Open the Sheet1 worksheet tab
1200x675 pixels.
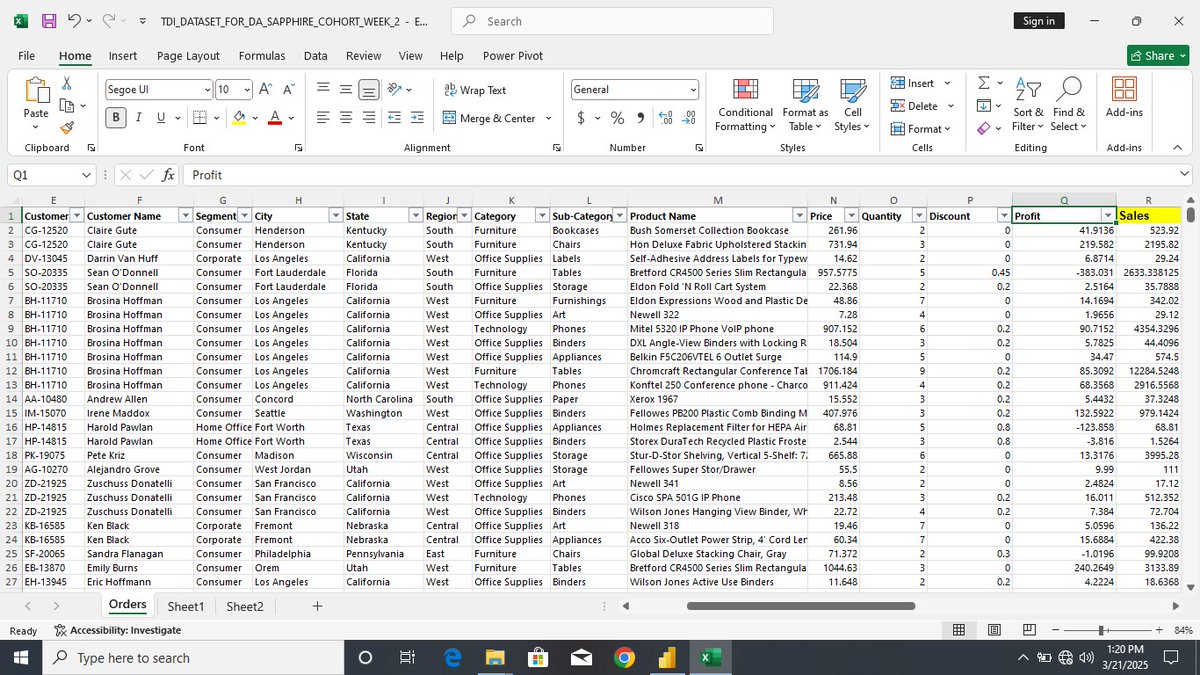pyautogui.click(x=185, y=606)
